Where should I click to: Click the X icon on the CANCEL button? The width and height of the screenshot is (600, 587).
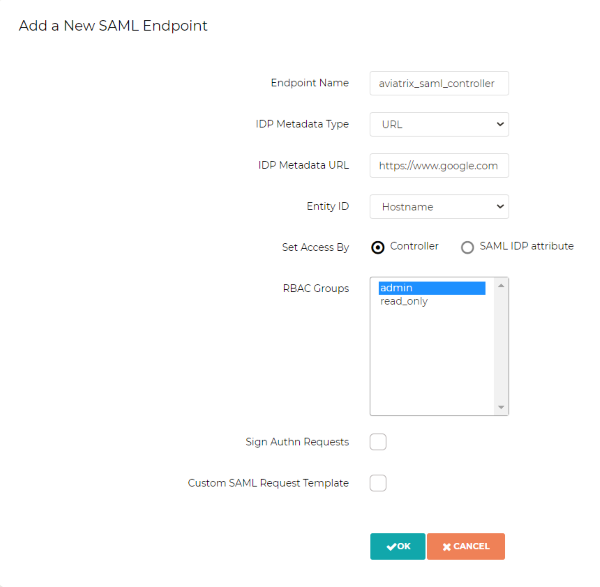(x=446, y=546)
